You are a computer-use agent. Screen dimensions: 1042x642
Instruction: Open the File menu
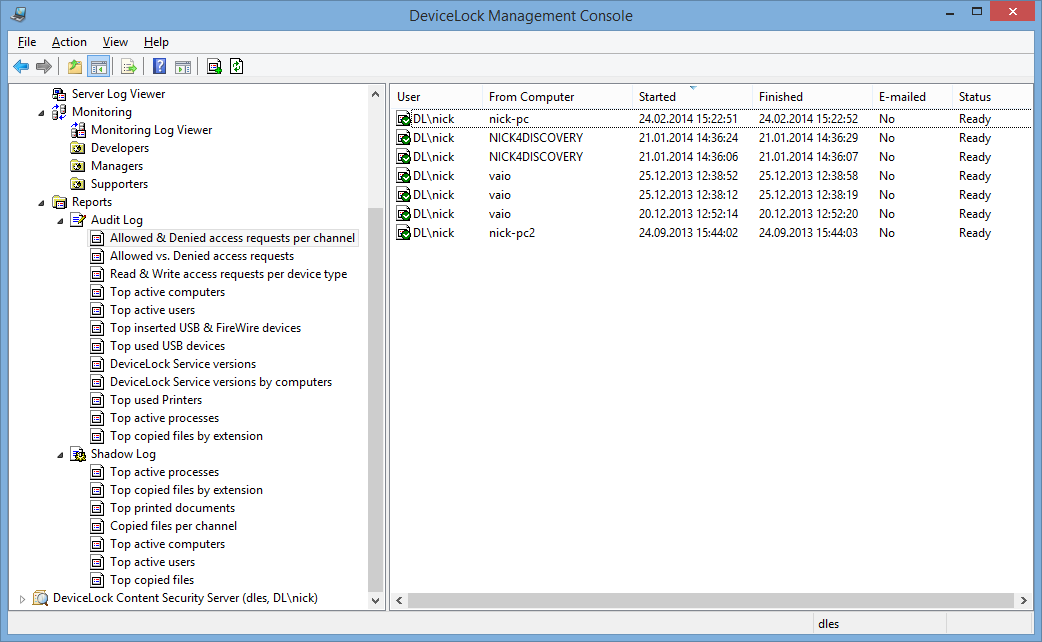[x=27, y=42]
